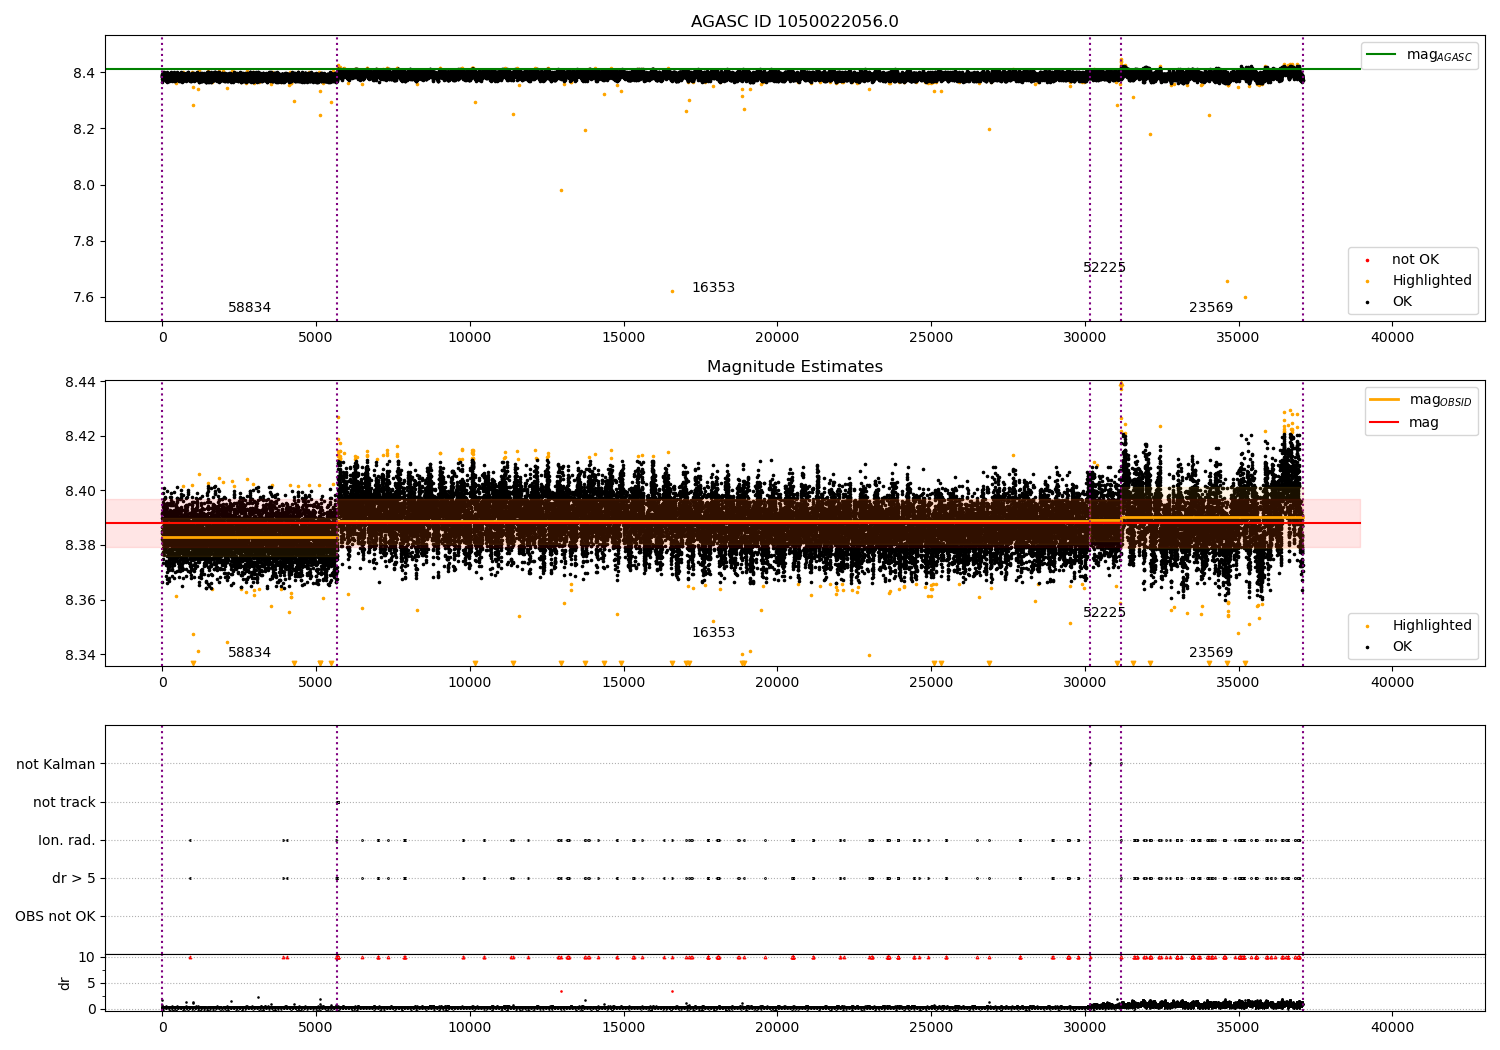Image resolution: width=1500 pixels, height=1050 pixels.
Task: Click the title 'AGASC ID 1050022056.0'
Action: pyautogui.click(x=794, y=22)
